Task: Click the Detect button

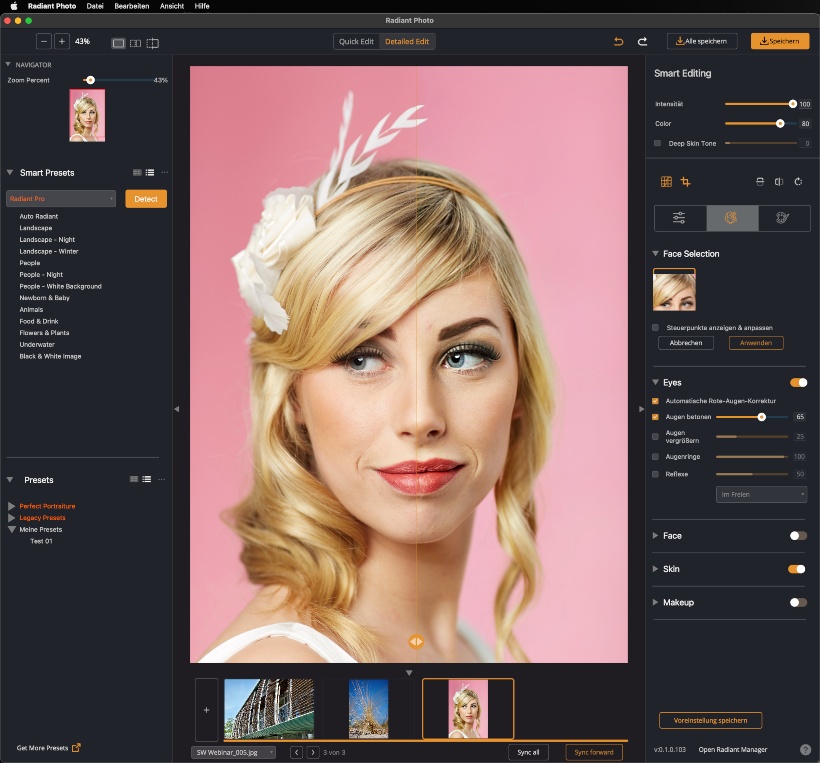Action: click(x=146, y=199)
